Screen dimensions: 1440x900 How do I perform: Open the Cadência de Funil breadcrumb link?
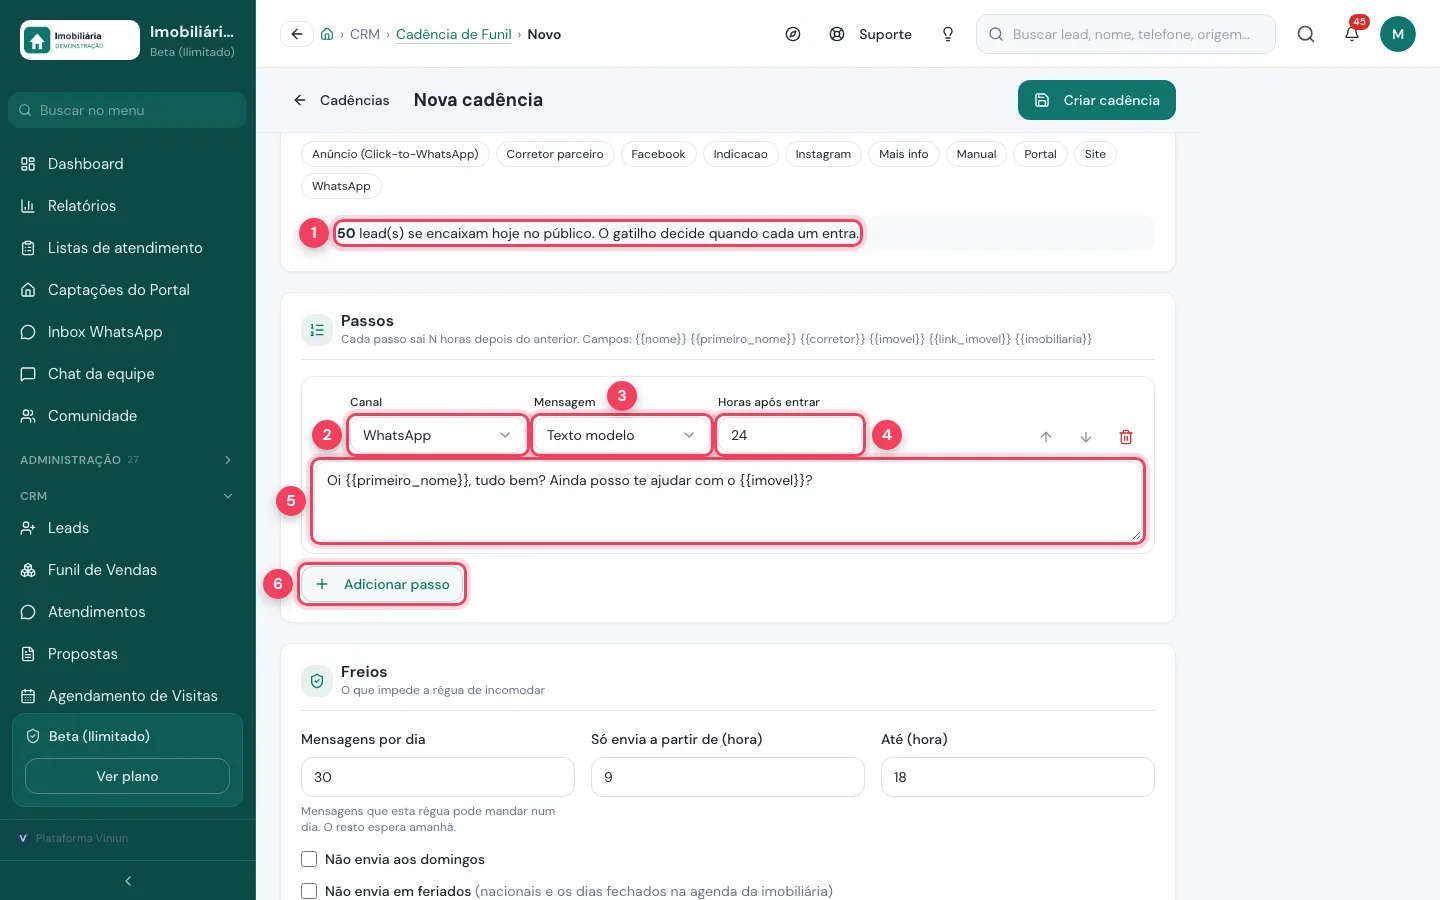point(453,34)
